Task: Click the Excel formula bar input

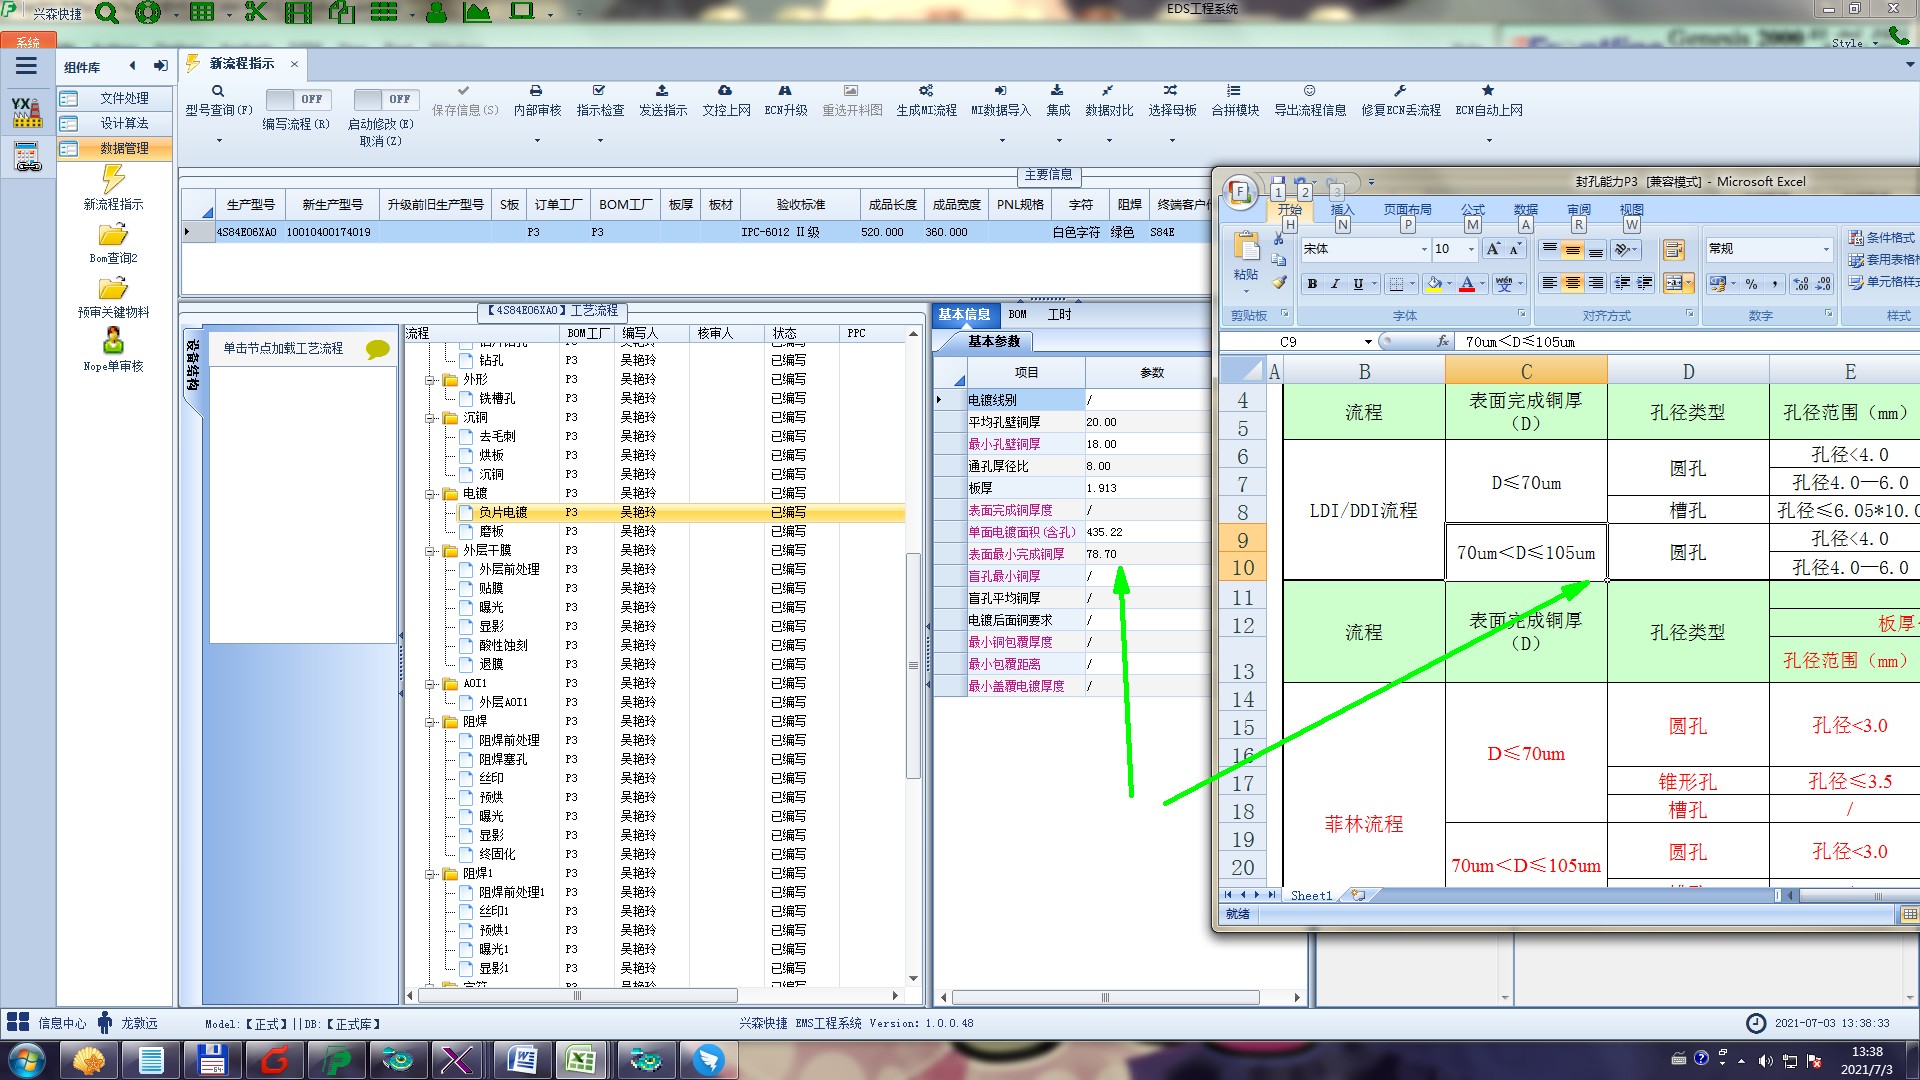Action: (x=1688, y=342)
